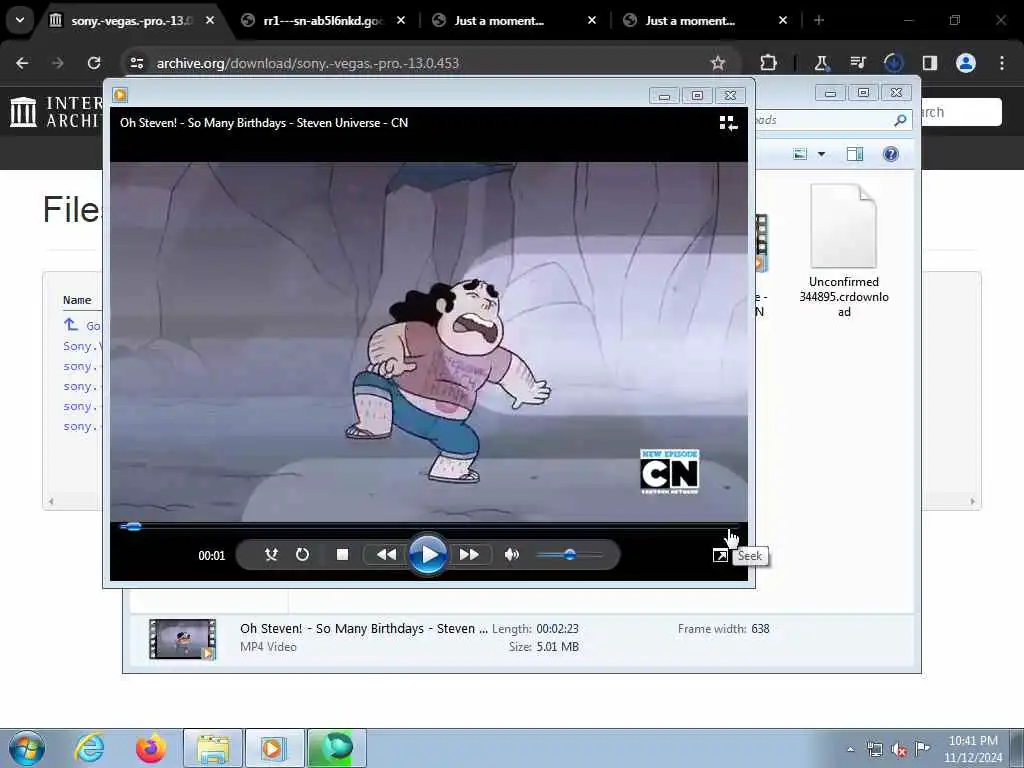The image size is (1024, 768).
Task: Toggle repeat mode in media player
Action: (302, 555)
